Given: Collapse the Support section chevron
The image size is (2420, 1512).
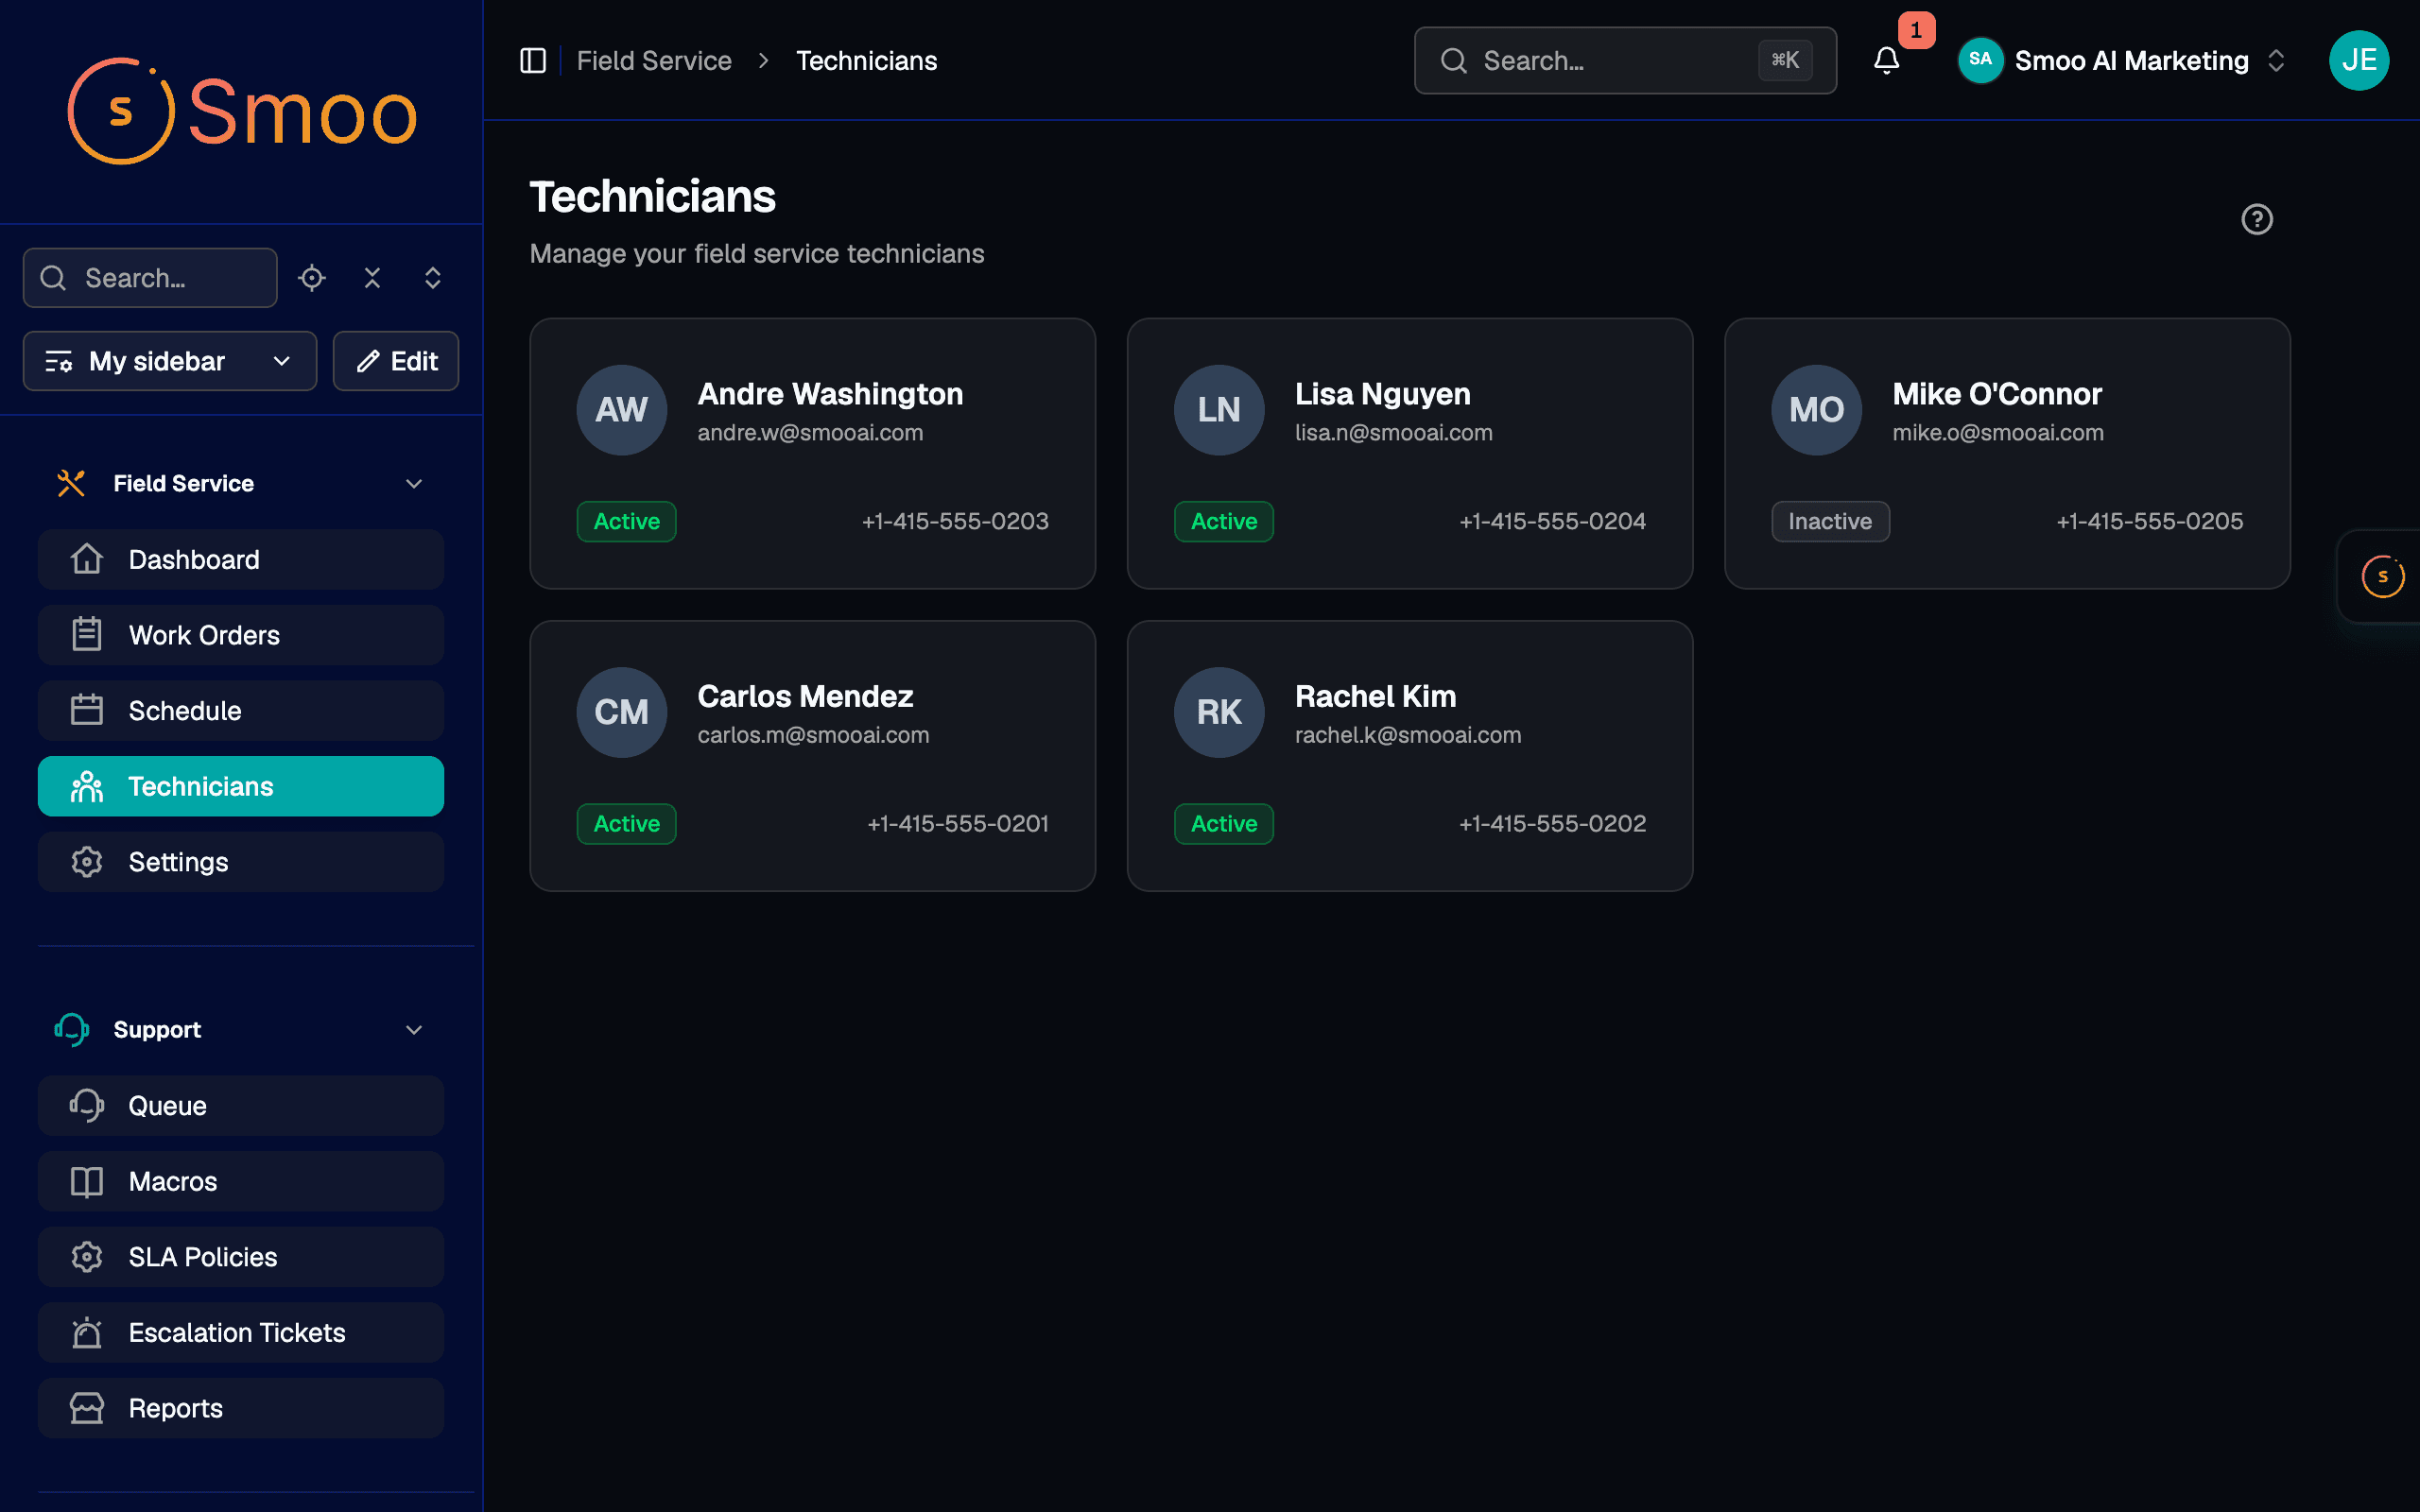Looking at the screenshot, I should pyautogui.click(x=414, y=1030).
